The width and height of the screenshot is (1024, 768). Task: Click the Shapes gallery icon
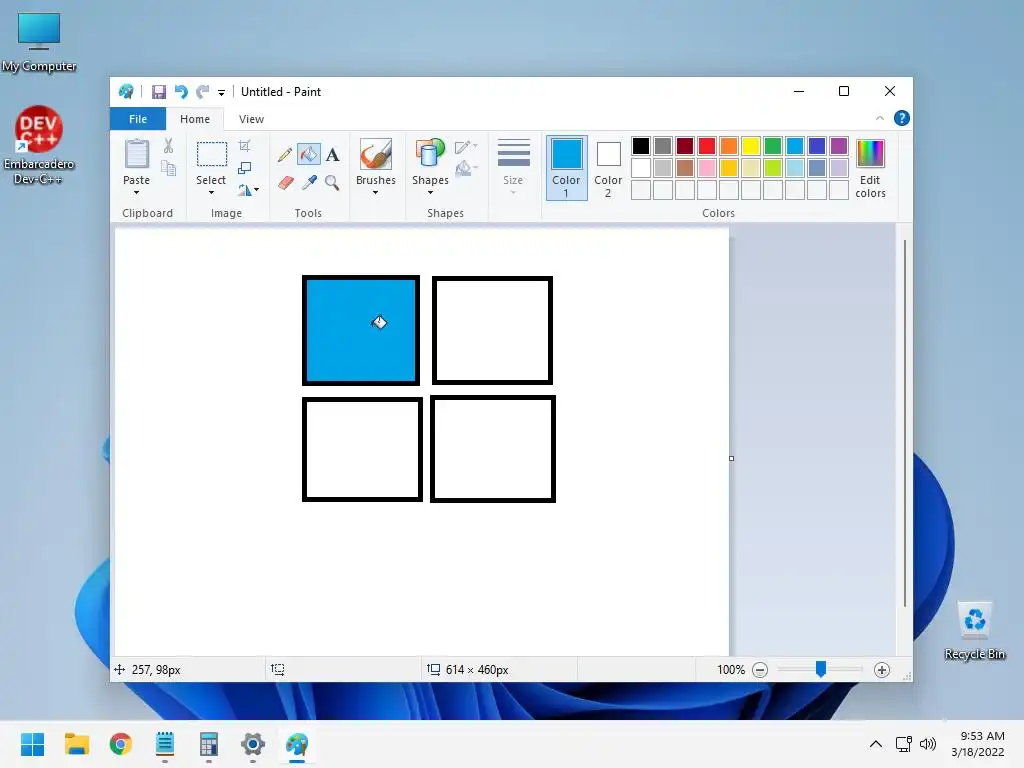430,154
